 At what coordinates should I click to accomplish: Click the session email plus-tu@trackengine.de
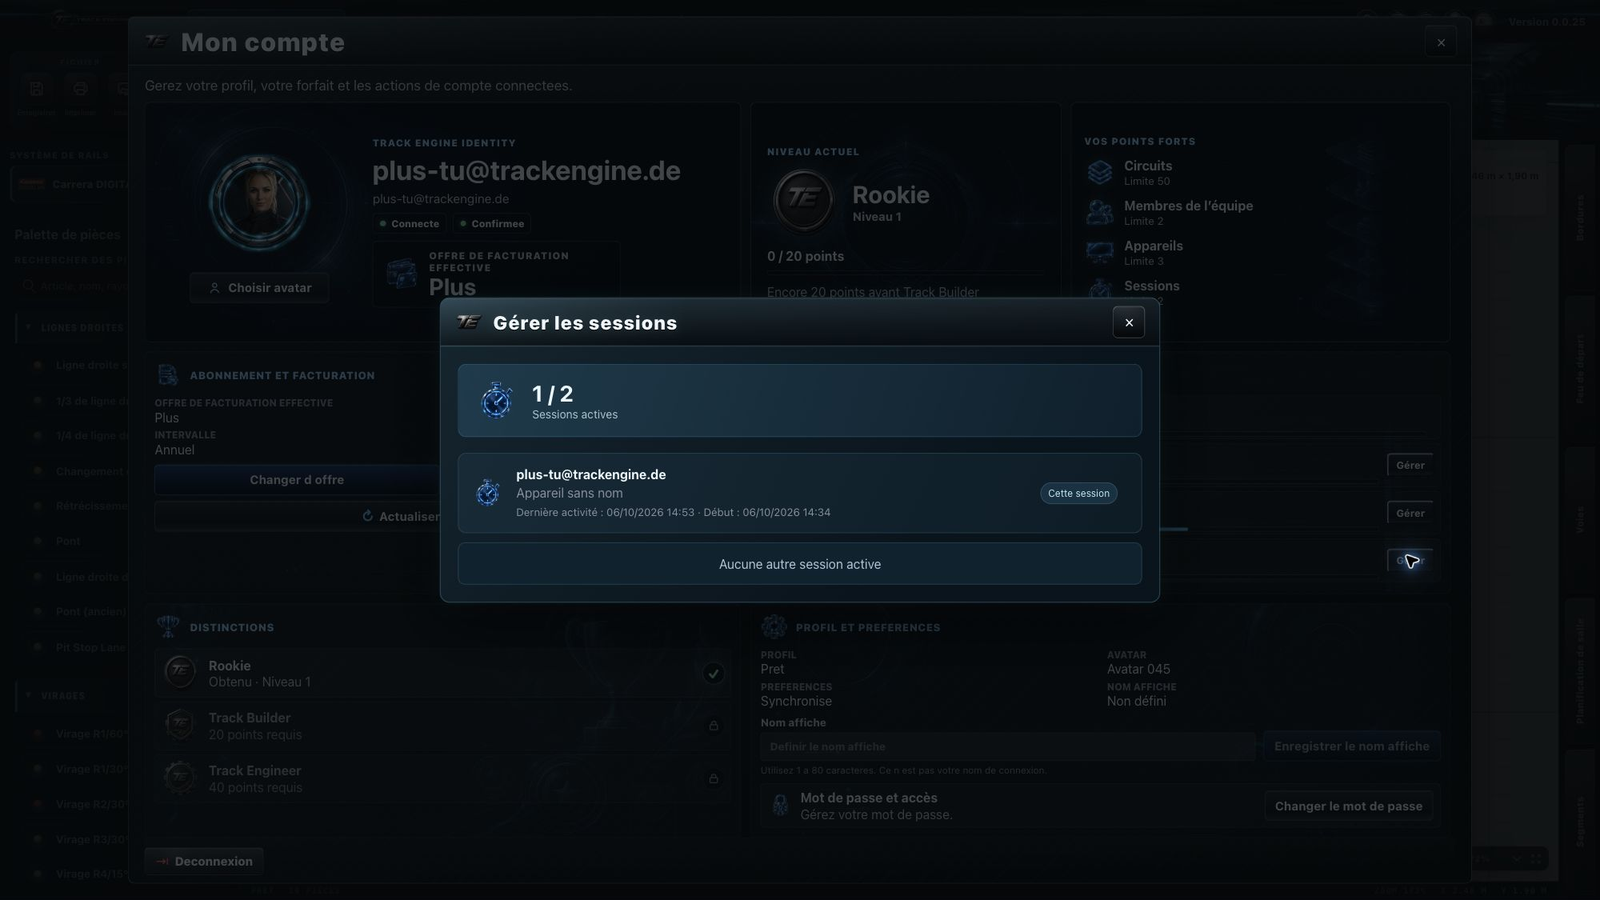pyautogui.click(x=591, y=475)
